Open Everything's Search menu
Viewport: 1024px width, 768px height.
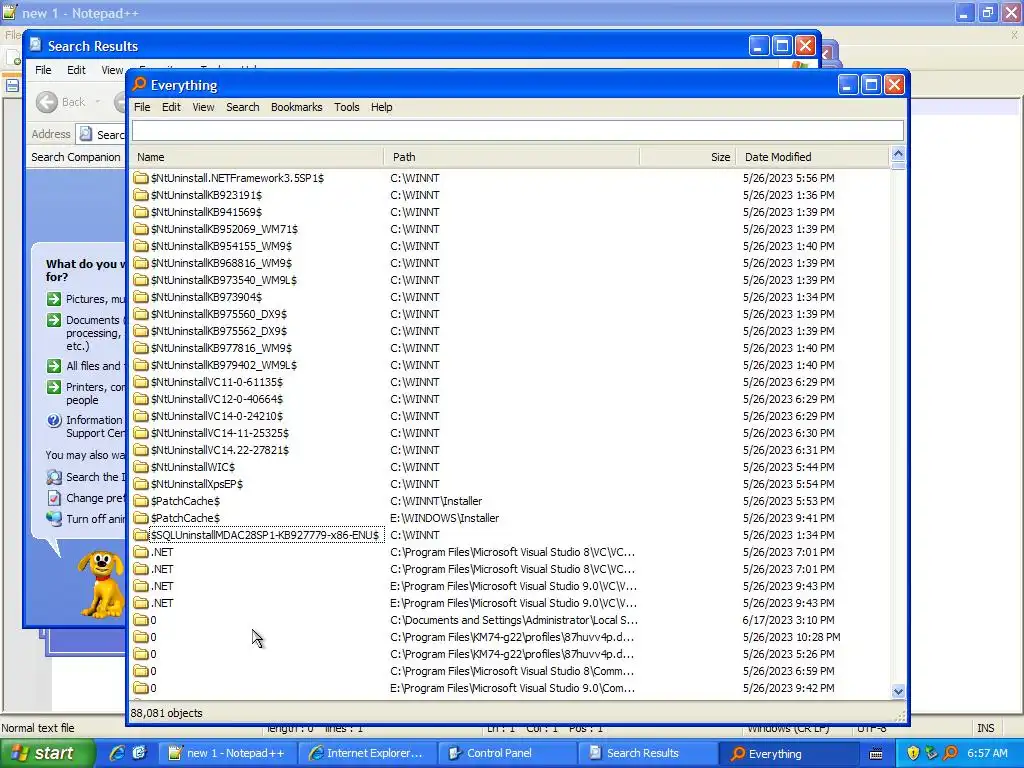point(243,107)
